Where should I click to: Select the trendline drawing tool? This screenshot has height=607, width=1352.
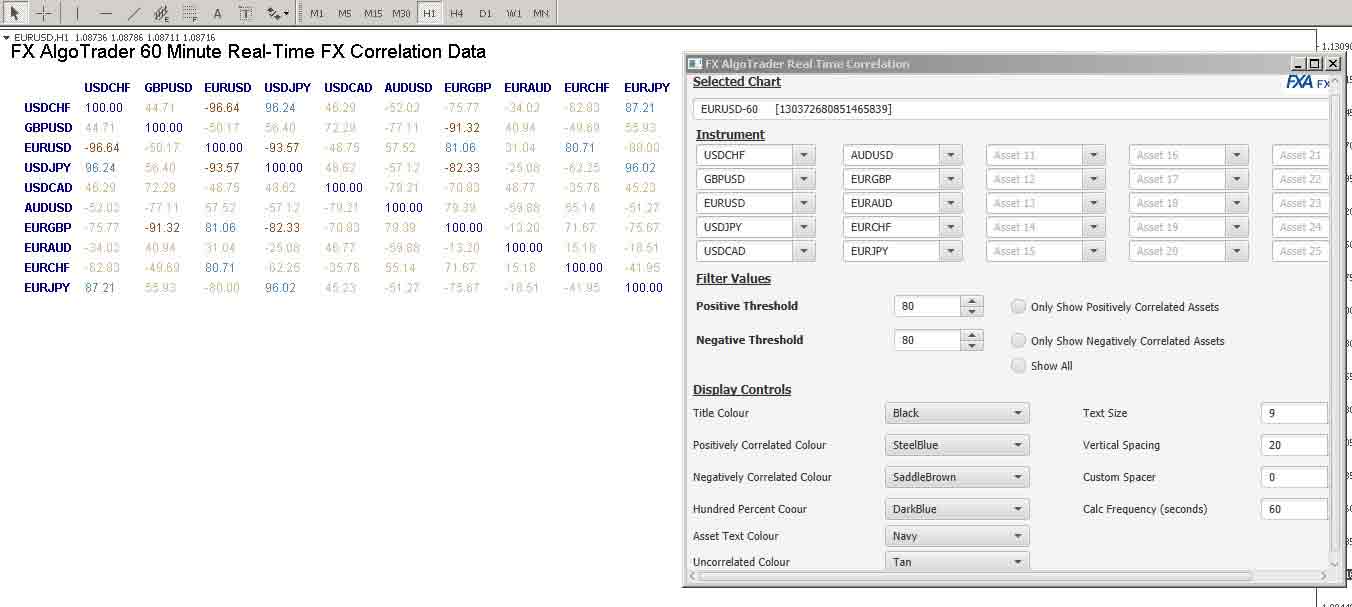point(134,13)
